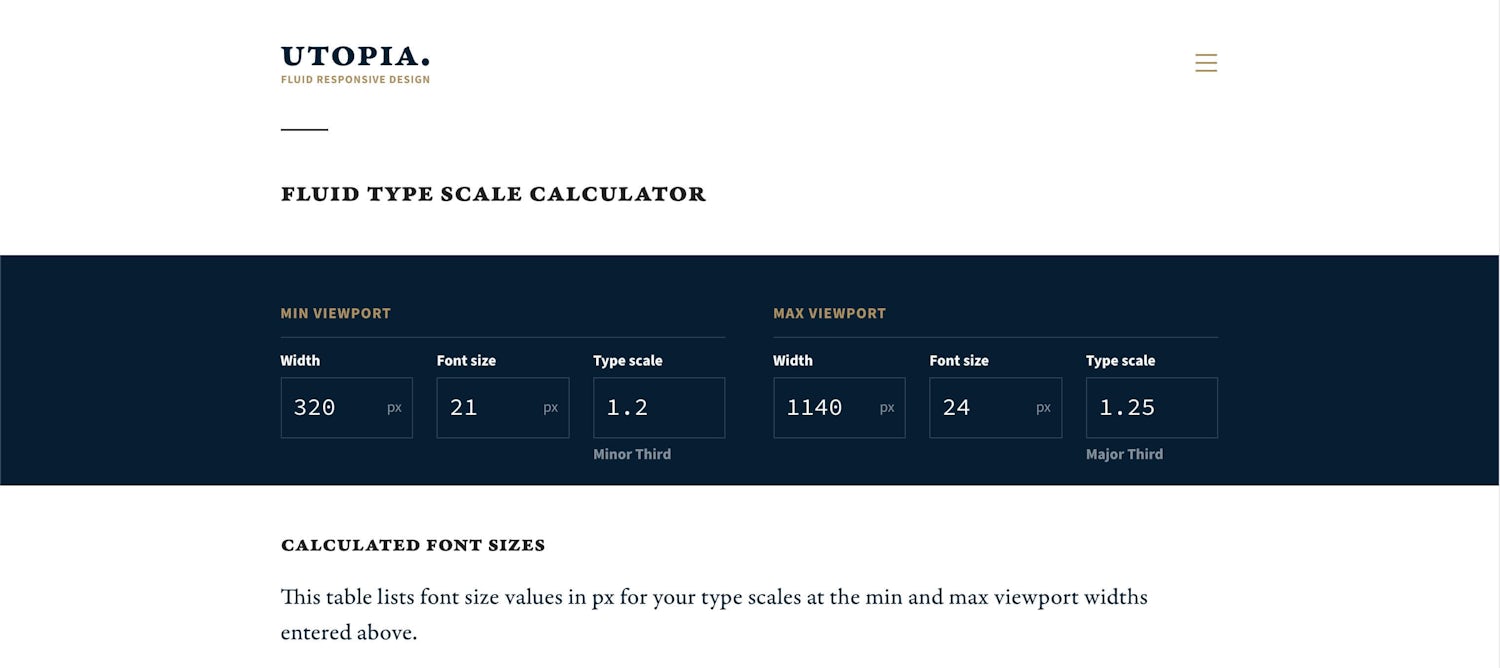This screenshot has height=668, width=1500.
Task: Focus the Max Viewport width field showing 1140
Action: tap(826, 408)
